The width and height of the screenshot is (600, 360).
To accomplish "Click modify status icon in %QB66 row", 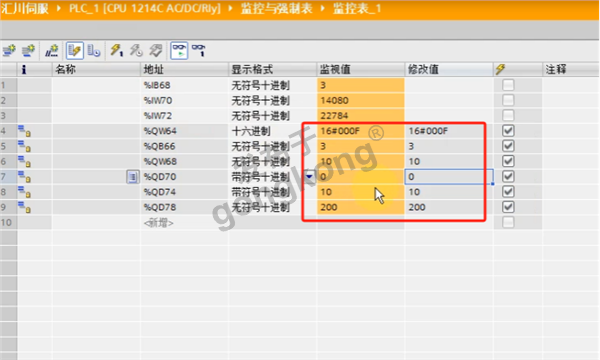I will [x=24, y=146].
